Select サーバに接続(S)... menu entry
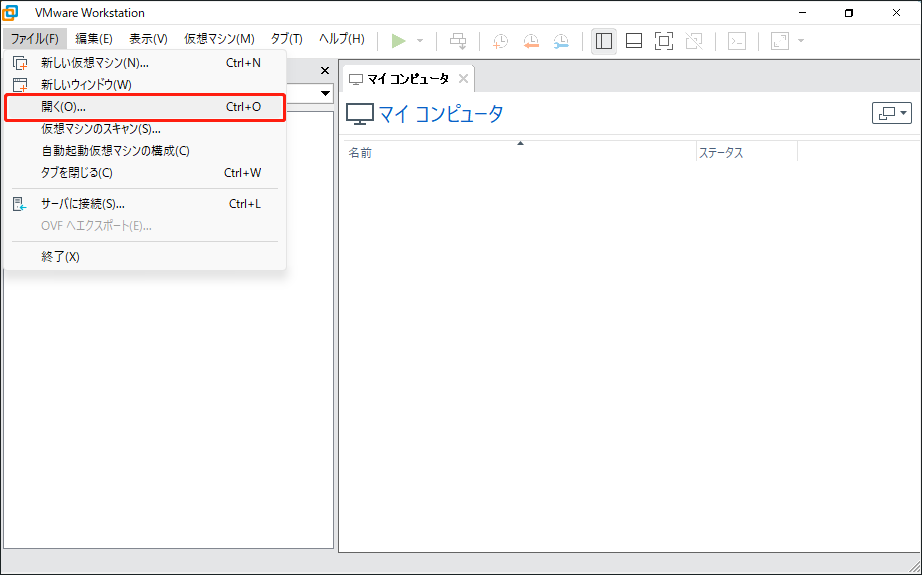922x575 pixels. [145, 204]
